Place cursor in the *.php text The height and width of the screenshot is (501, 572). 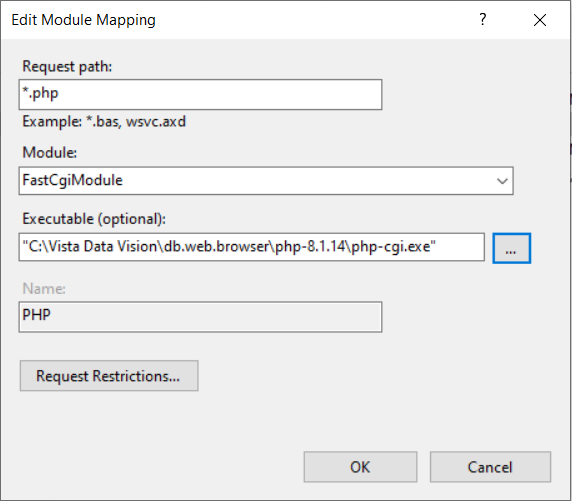40,93
